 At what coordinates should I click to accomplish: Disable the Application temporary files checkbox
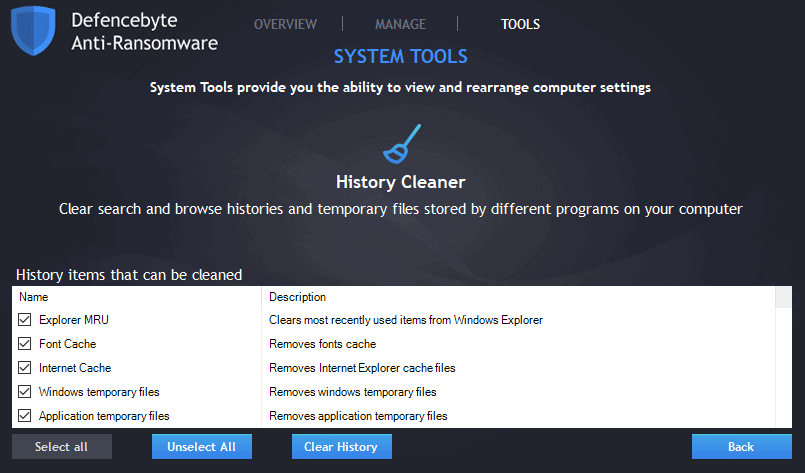tap(24, 415)
